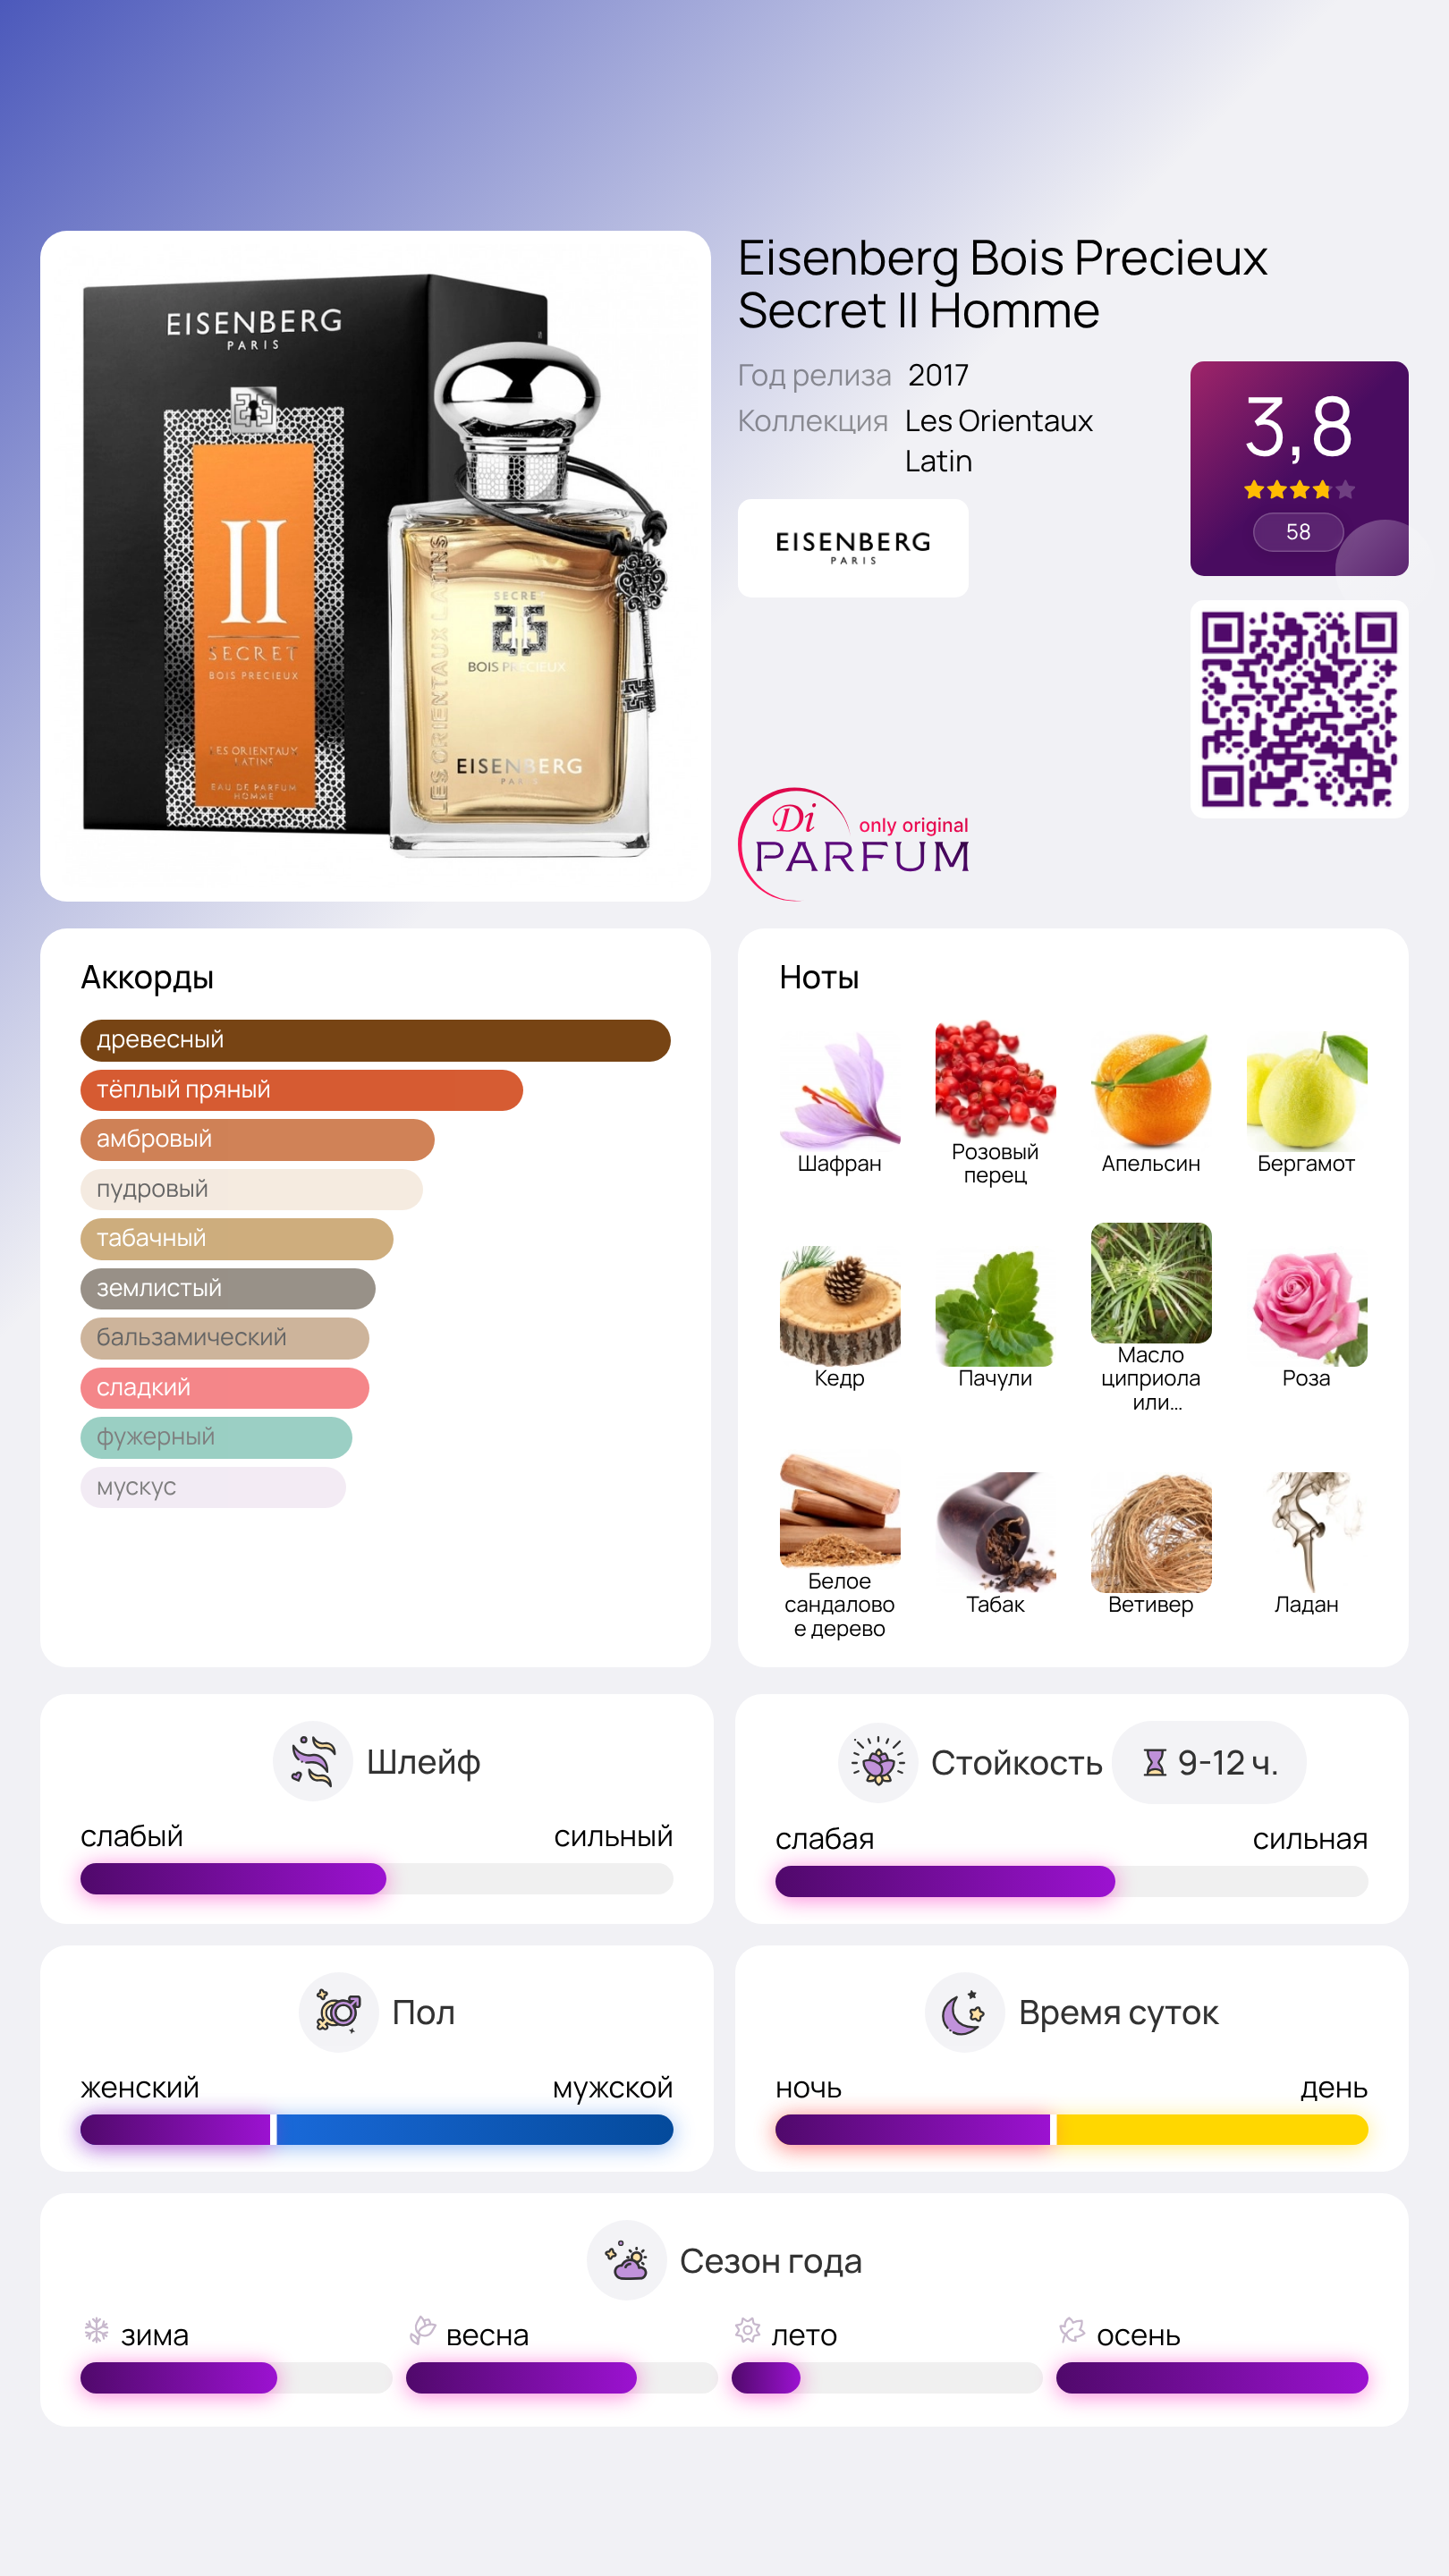1449x2576 pixels.
Task: Click the зима snowflake icon
Action: point(96,2331)
